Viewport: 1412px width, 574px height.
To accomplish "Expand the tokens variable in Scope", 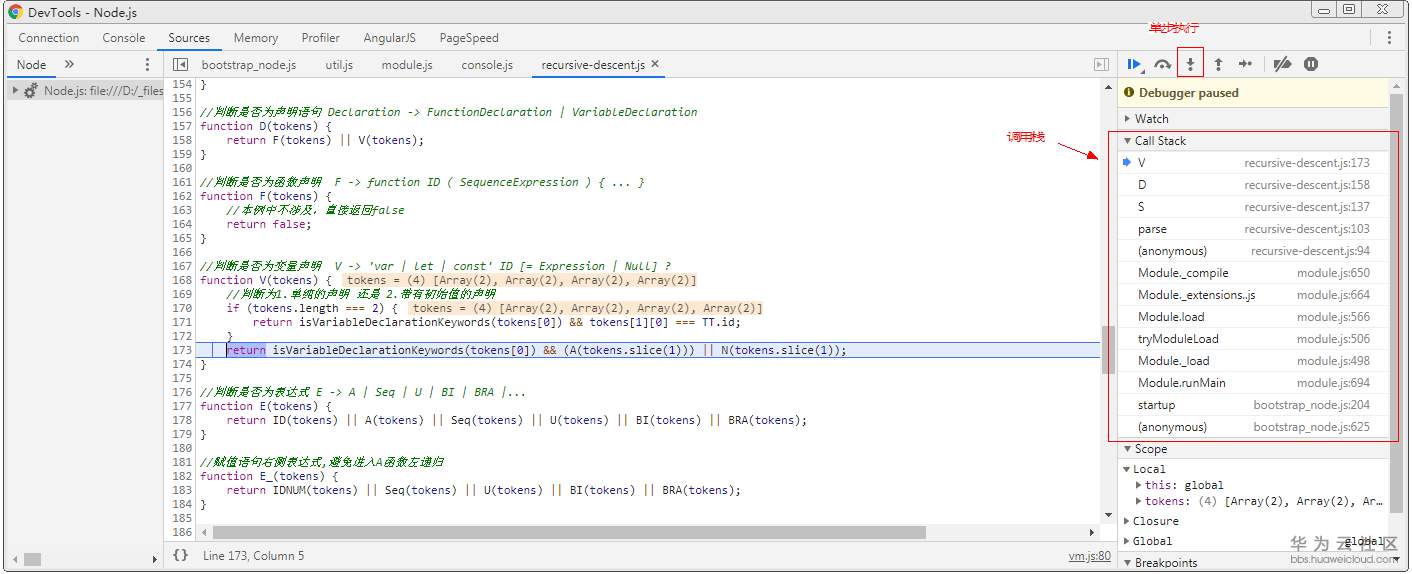I will 1139,501.
